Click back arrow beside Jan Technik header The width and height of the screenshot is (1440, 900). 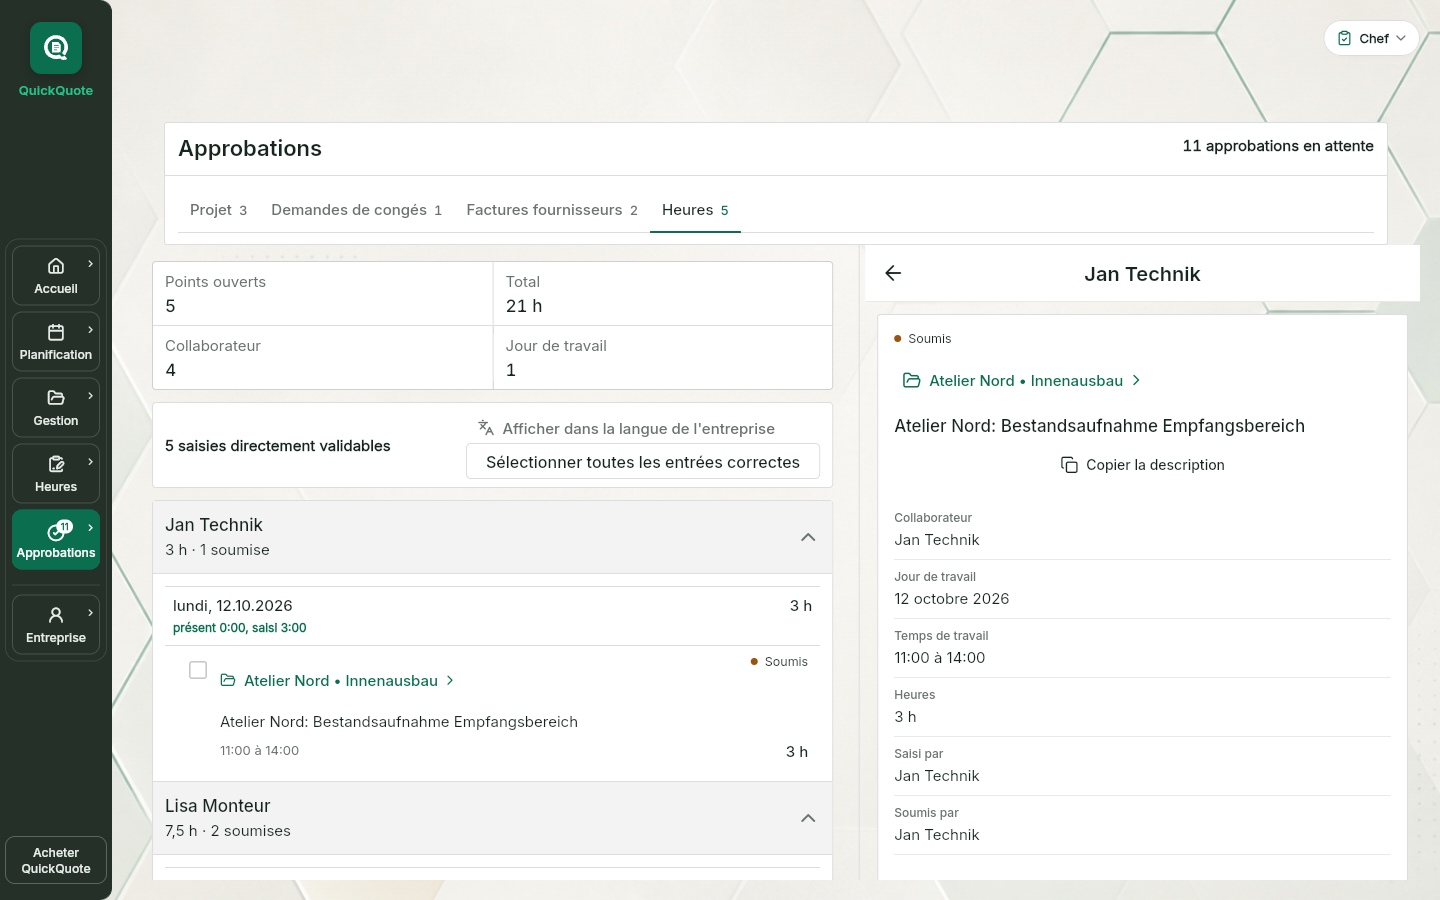click(x=893, y=273)
